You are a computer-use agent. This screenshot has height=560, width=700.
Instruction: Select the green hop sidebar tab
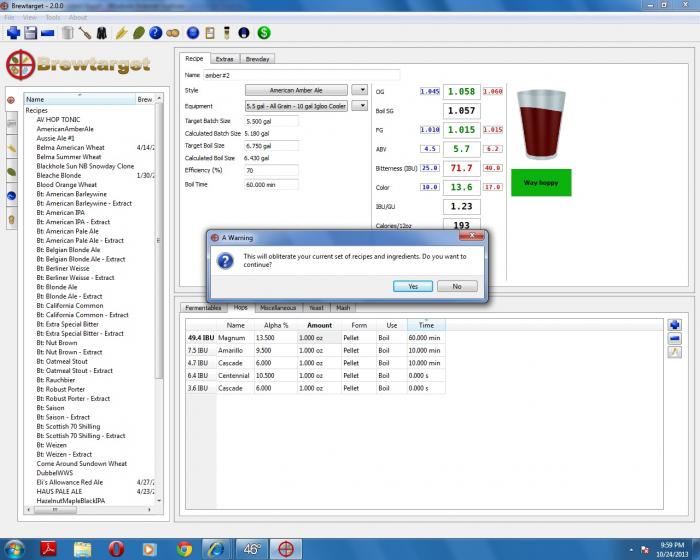tap(12, 172)
